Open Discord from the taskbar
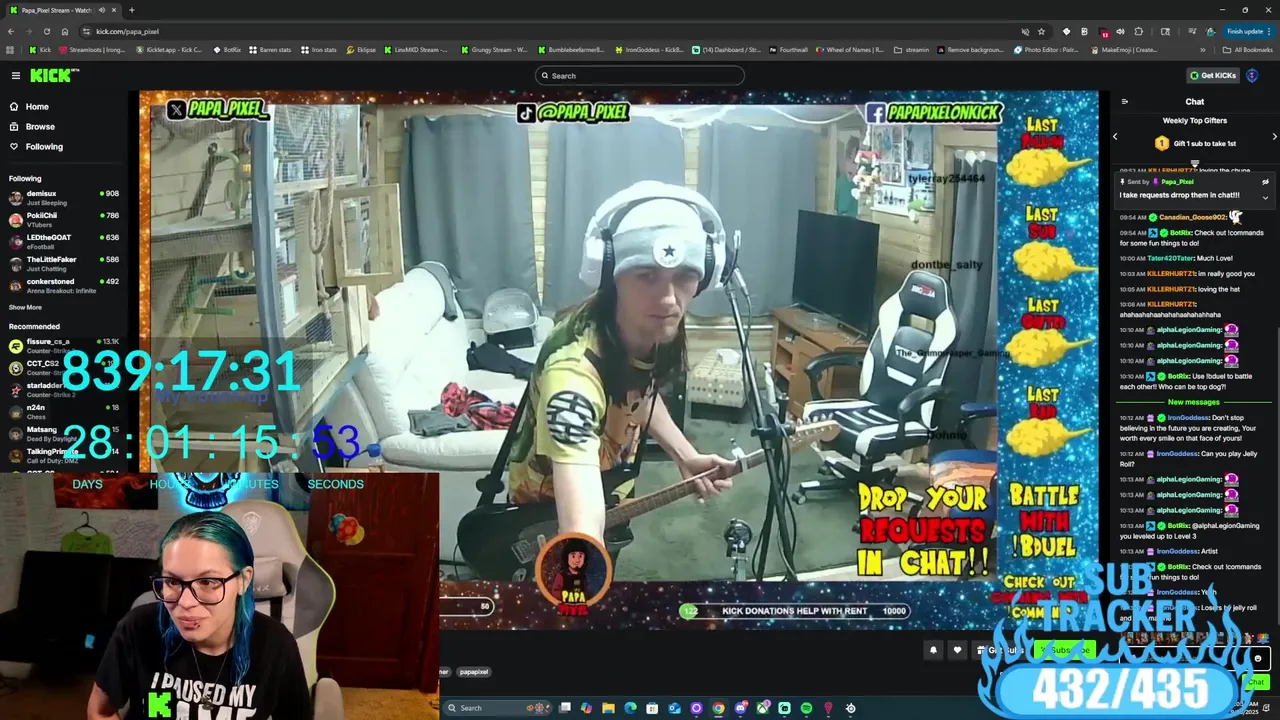The width and height of the screenshot is (1280, 720). pyautogui.click(x=740, y=708)
